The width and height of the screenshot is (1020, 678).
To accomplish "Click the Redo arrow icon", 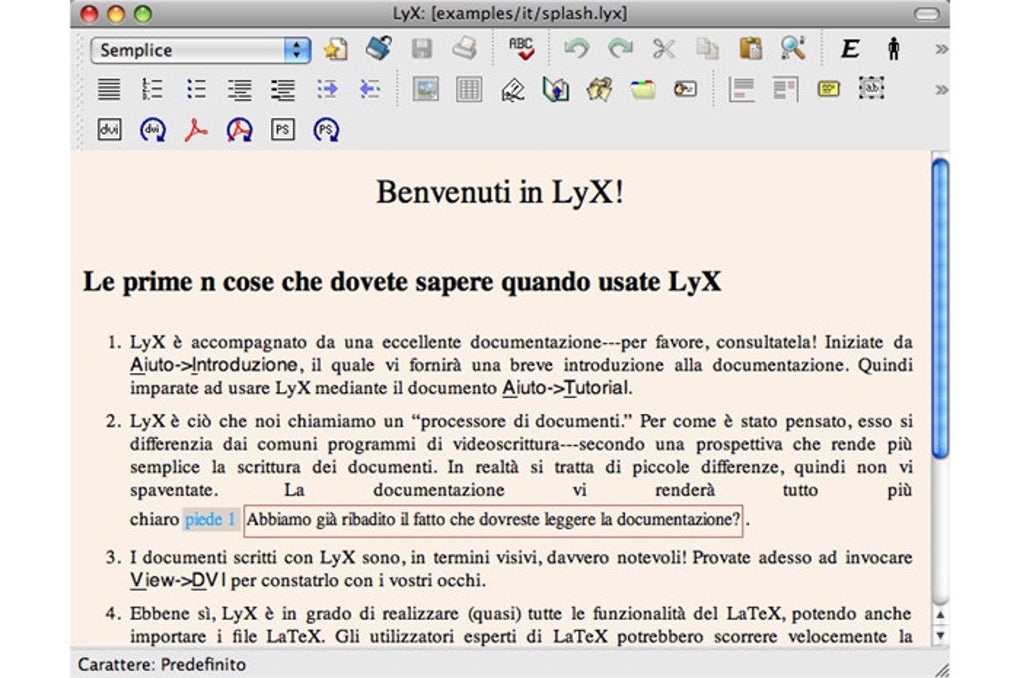I will pos(620,49).
